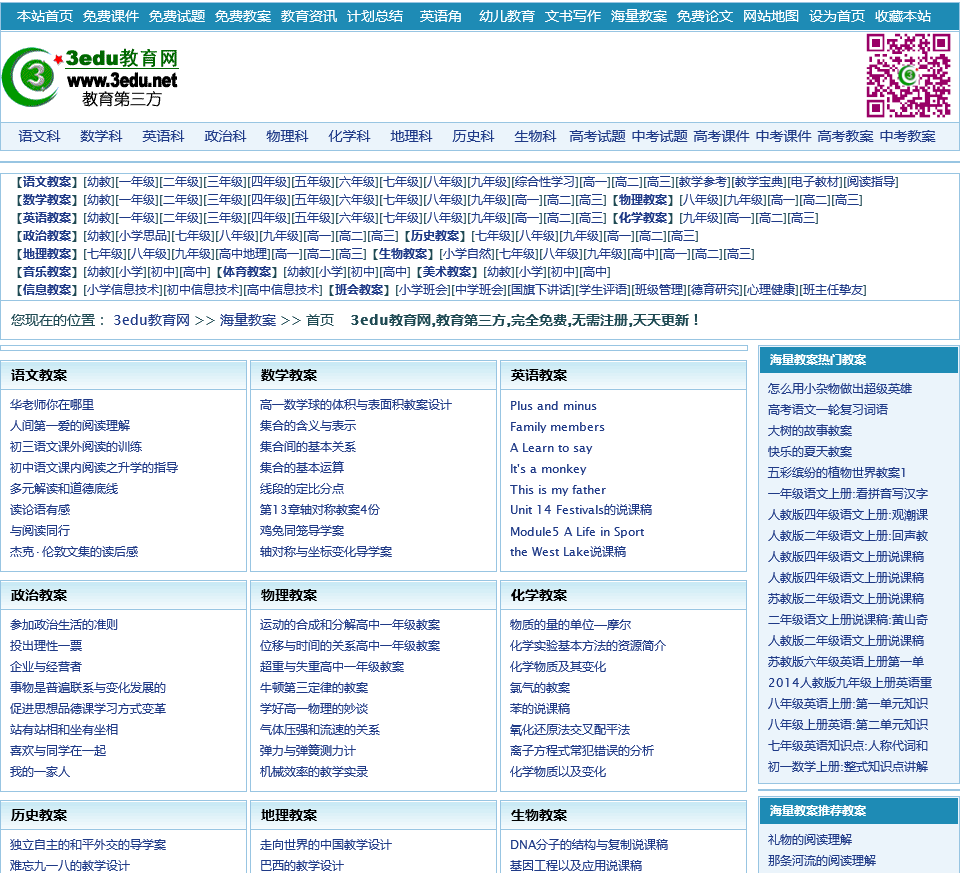This screenshot has height=873, width=960.
Task: Select 数学科 subject tab
Action: (101, 136)
